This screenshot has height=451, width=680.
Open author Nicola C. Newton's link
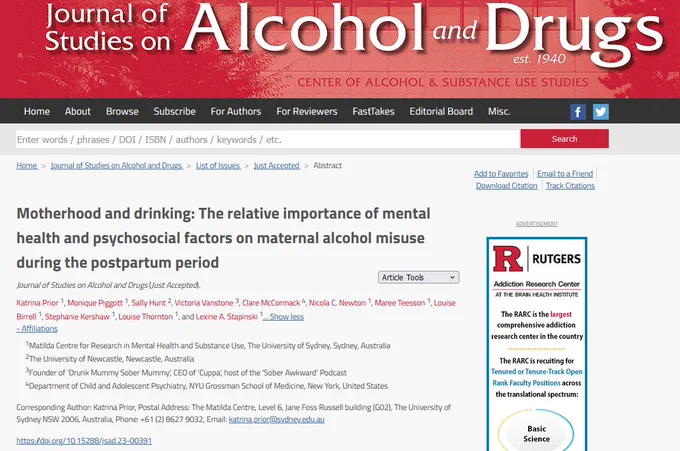pos(337,303)
